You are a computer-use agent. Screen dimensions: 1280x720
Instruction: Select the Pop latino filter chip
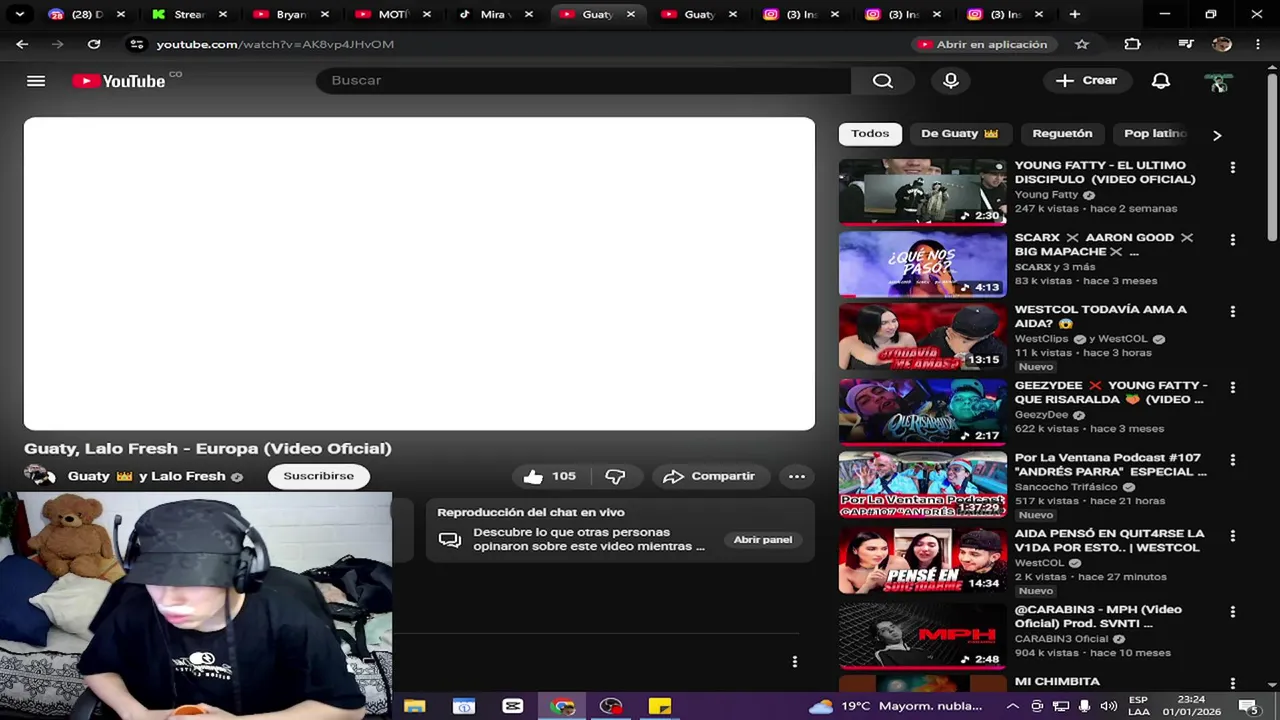click(1155, 133)
